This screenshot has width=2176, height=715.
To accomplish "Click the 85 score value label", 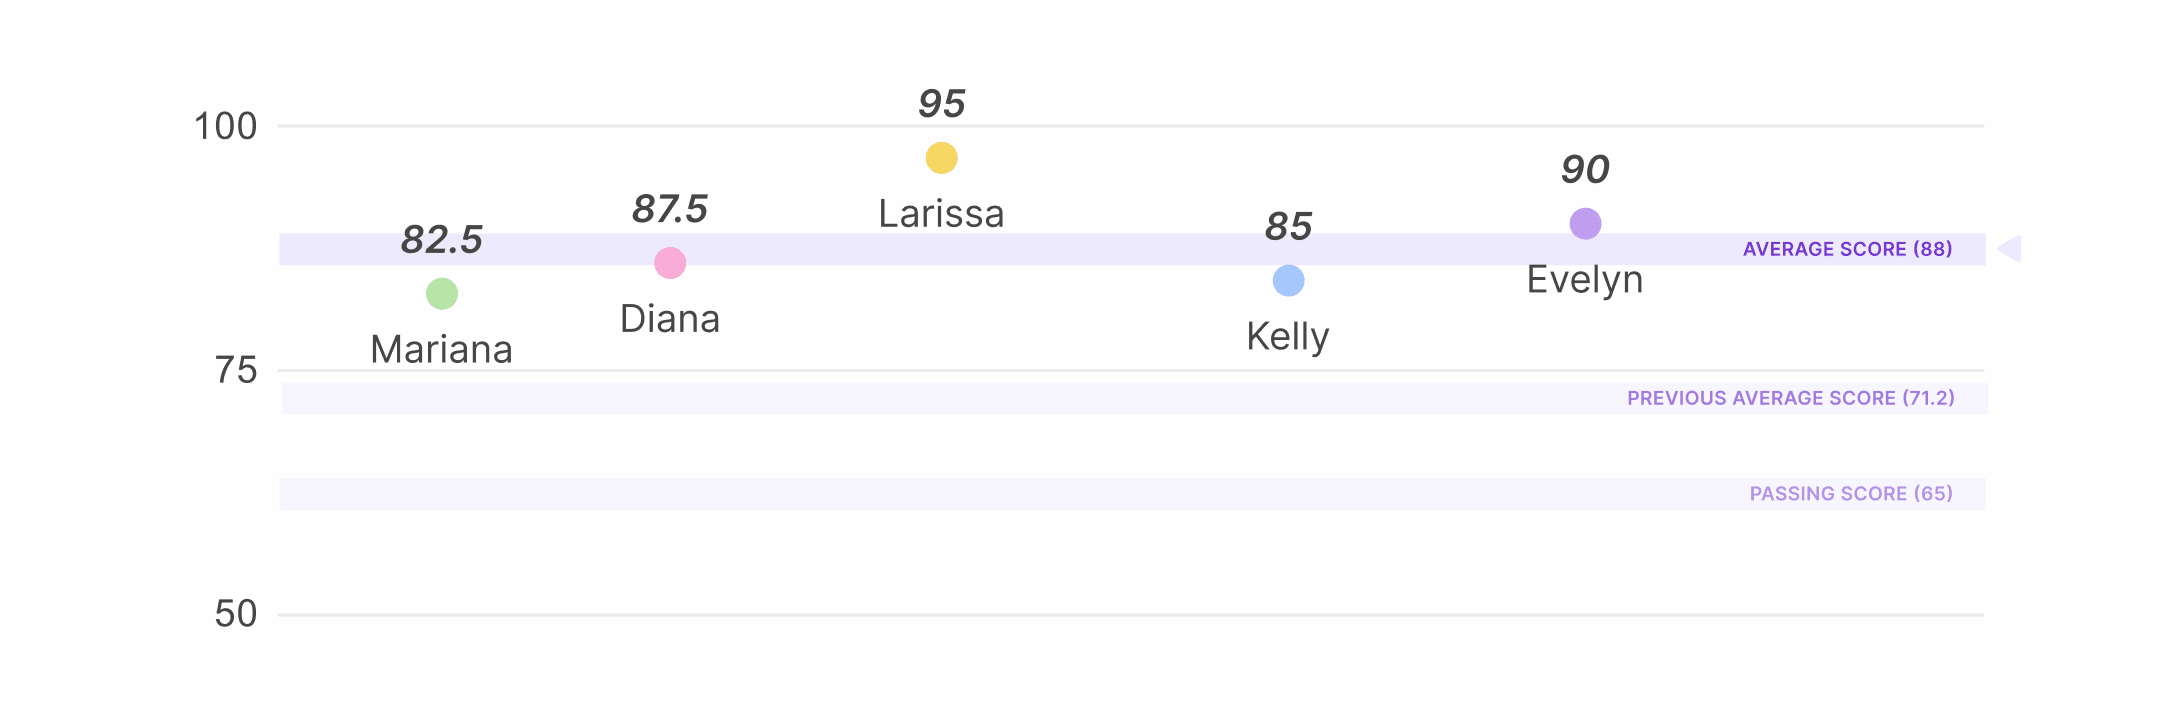I will [x=1289, y=227].
